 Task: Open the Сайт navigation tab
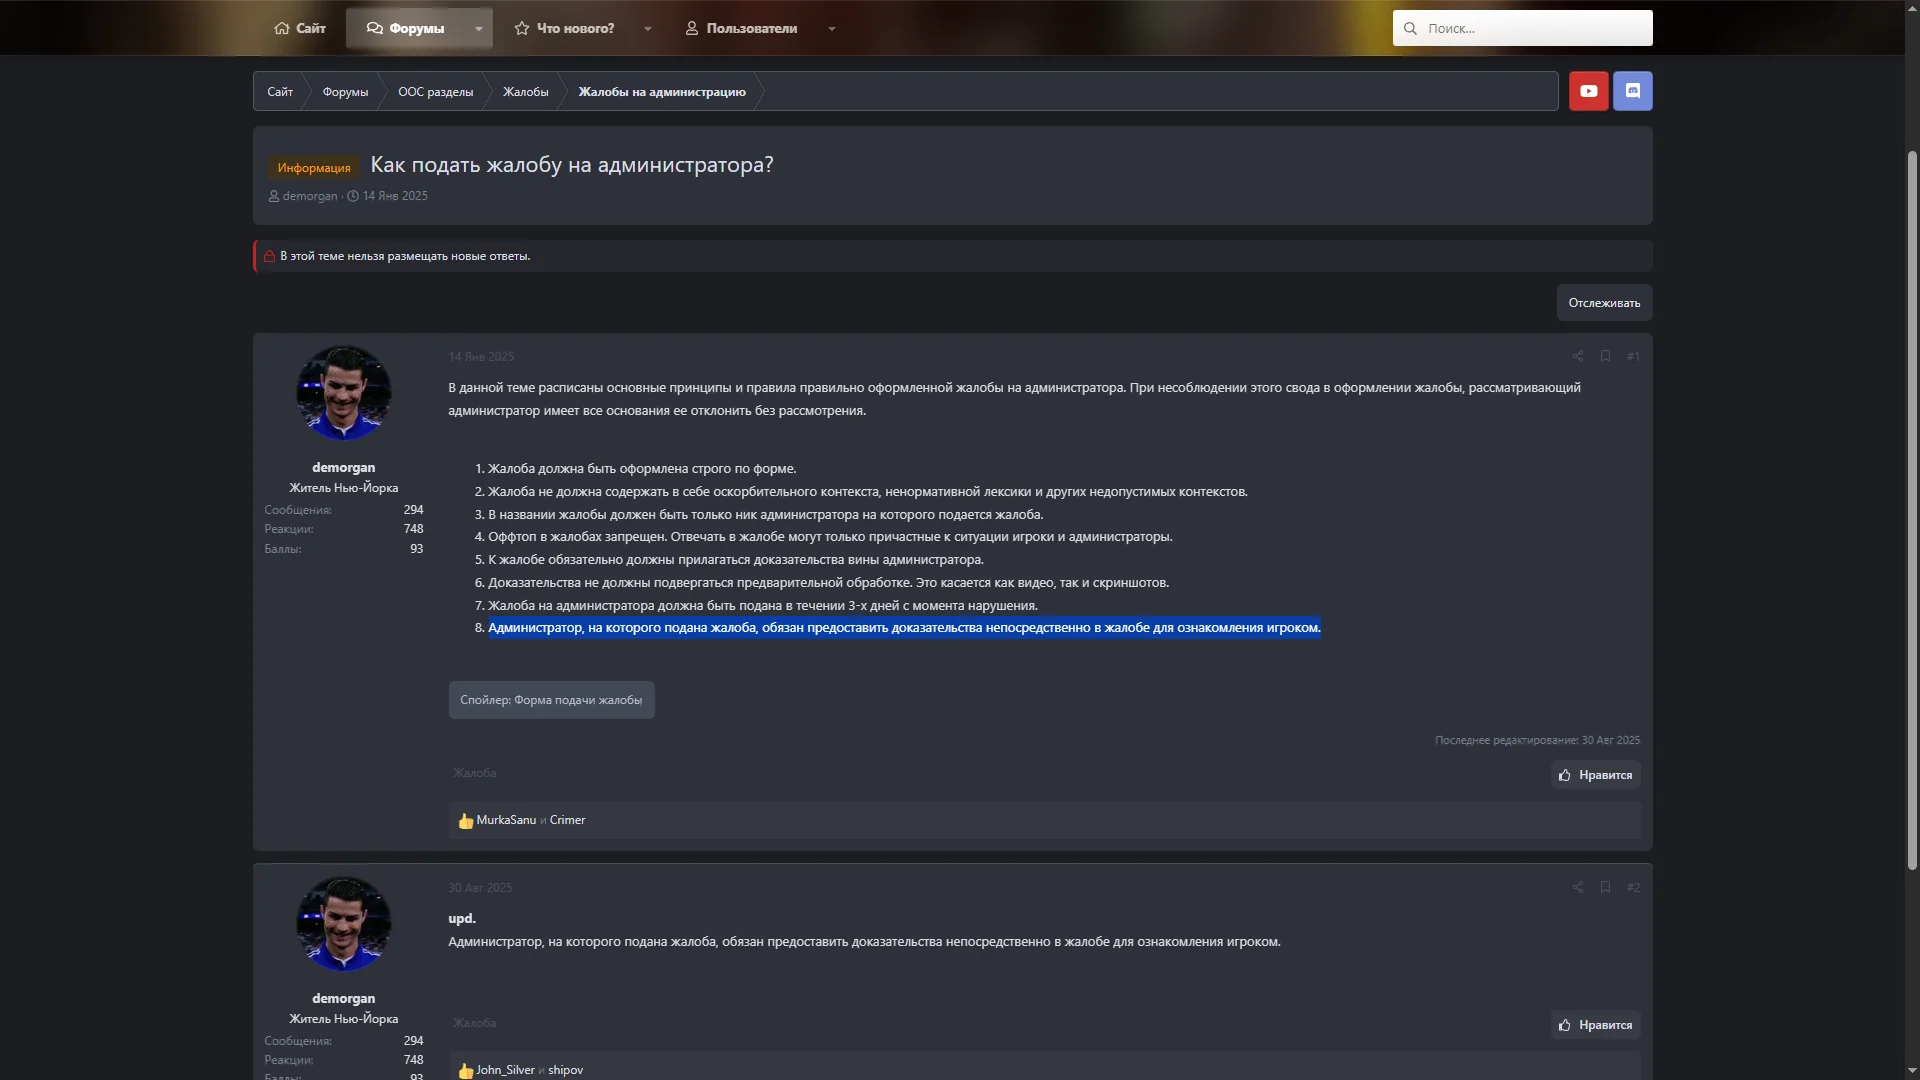[x=300, y=28]
